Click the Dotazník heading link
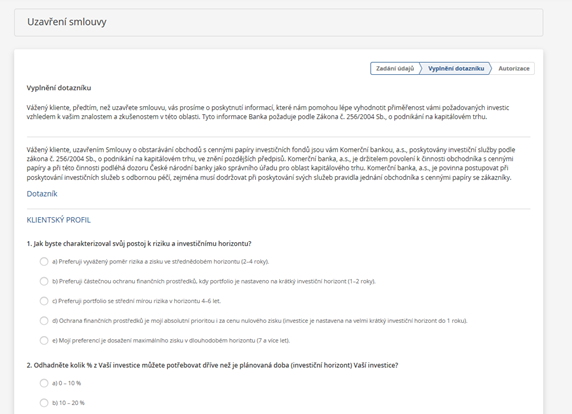The image size is (572, 414). click(42, 194)
